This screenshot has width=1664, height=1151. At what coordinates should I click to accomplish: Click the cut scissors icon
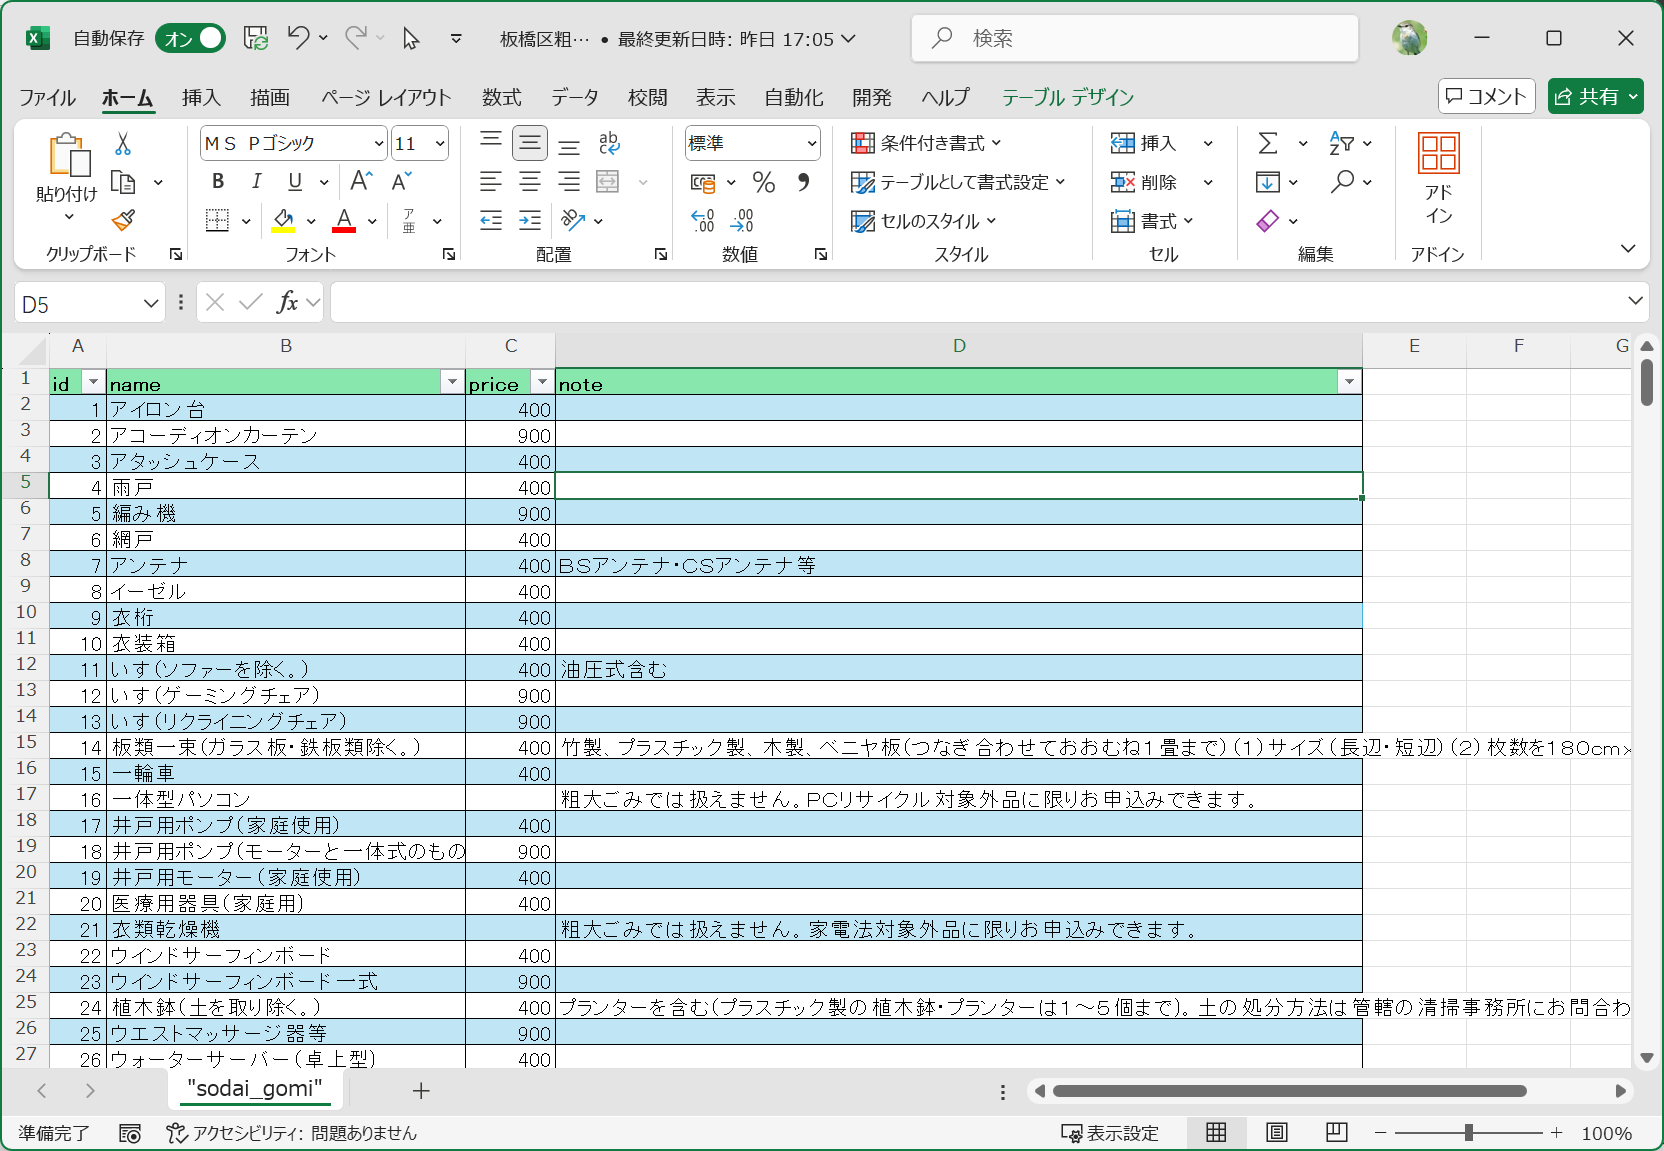[x=123, y=144]
